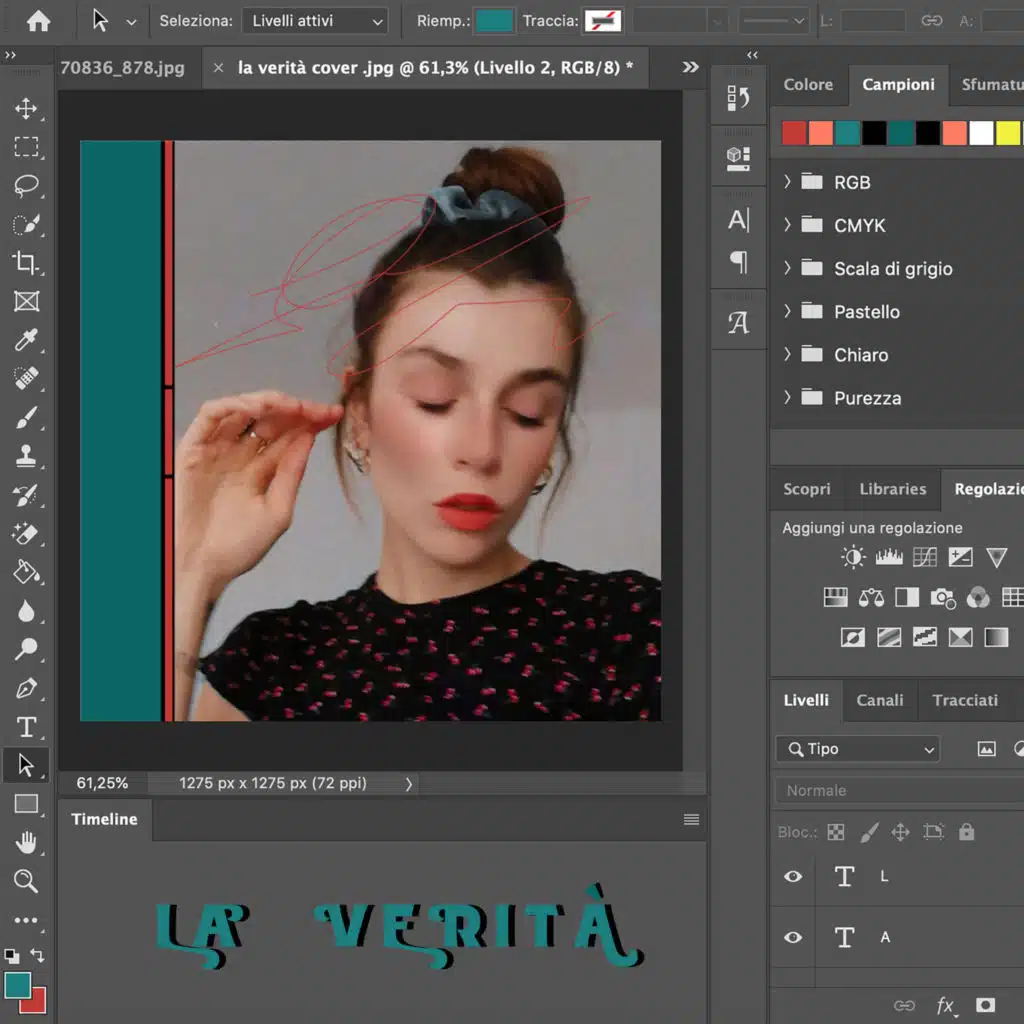This screenshot has height=1024, width=1024.
Task: Select the Horizontal Type tool
Action: coord(26,727)
